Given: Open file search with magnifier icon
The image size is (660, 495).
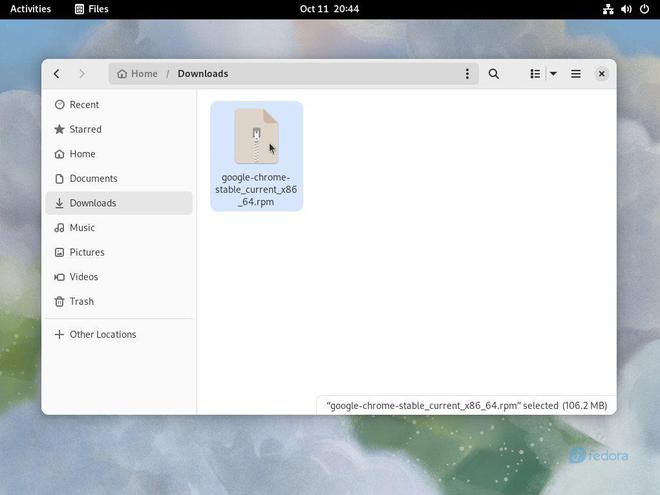Looking at the screenshot, I should coord(493,74).
